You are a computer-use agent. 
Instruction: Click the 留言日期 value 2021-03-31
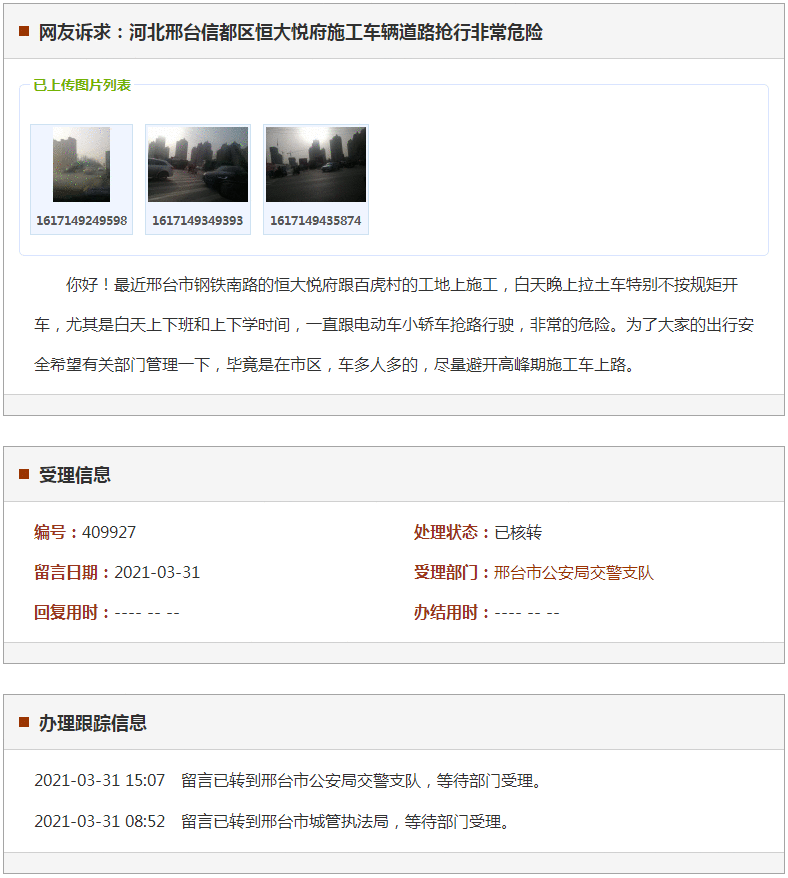click(x=157, y=572)
